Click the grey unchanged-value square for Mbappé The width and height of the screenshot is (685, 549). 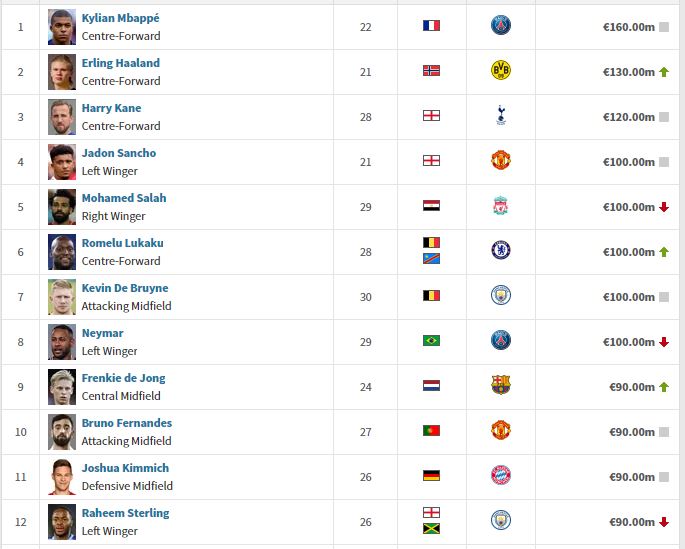pyautogui.click(x=664, y=27)
